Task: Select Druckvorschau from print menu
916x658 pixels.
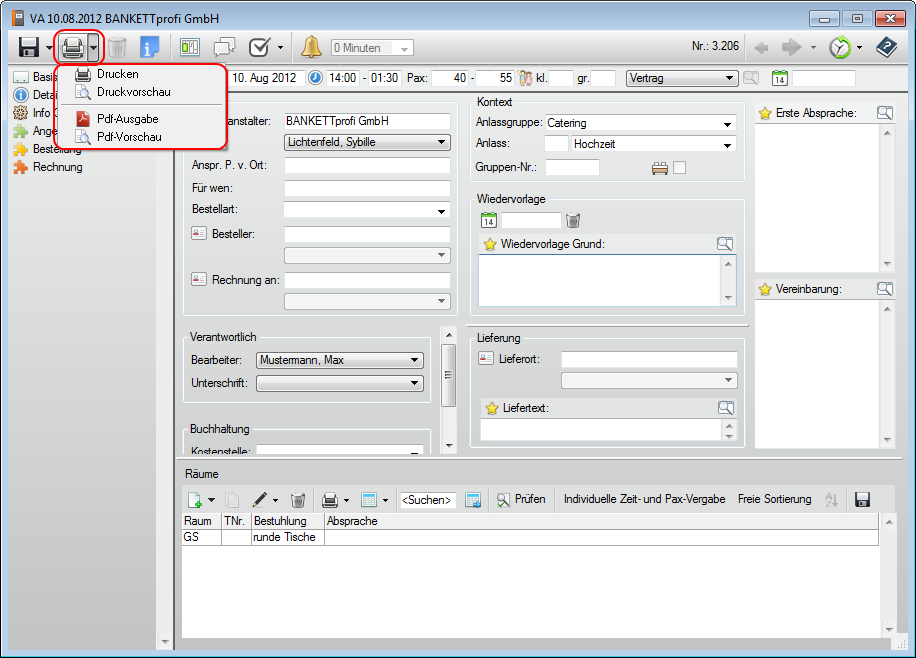Action: point(133,92)
